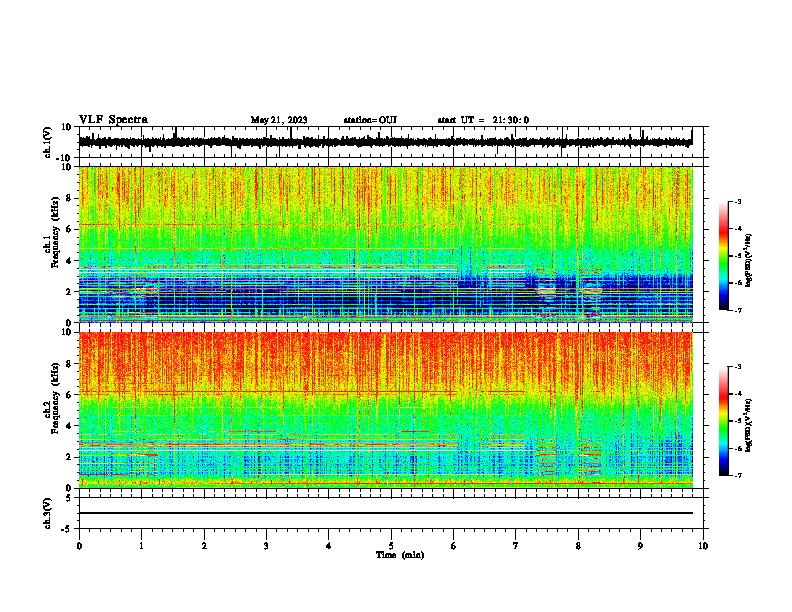Click time axis tick label "0"

[x=79, y=546]
